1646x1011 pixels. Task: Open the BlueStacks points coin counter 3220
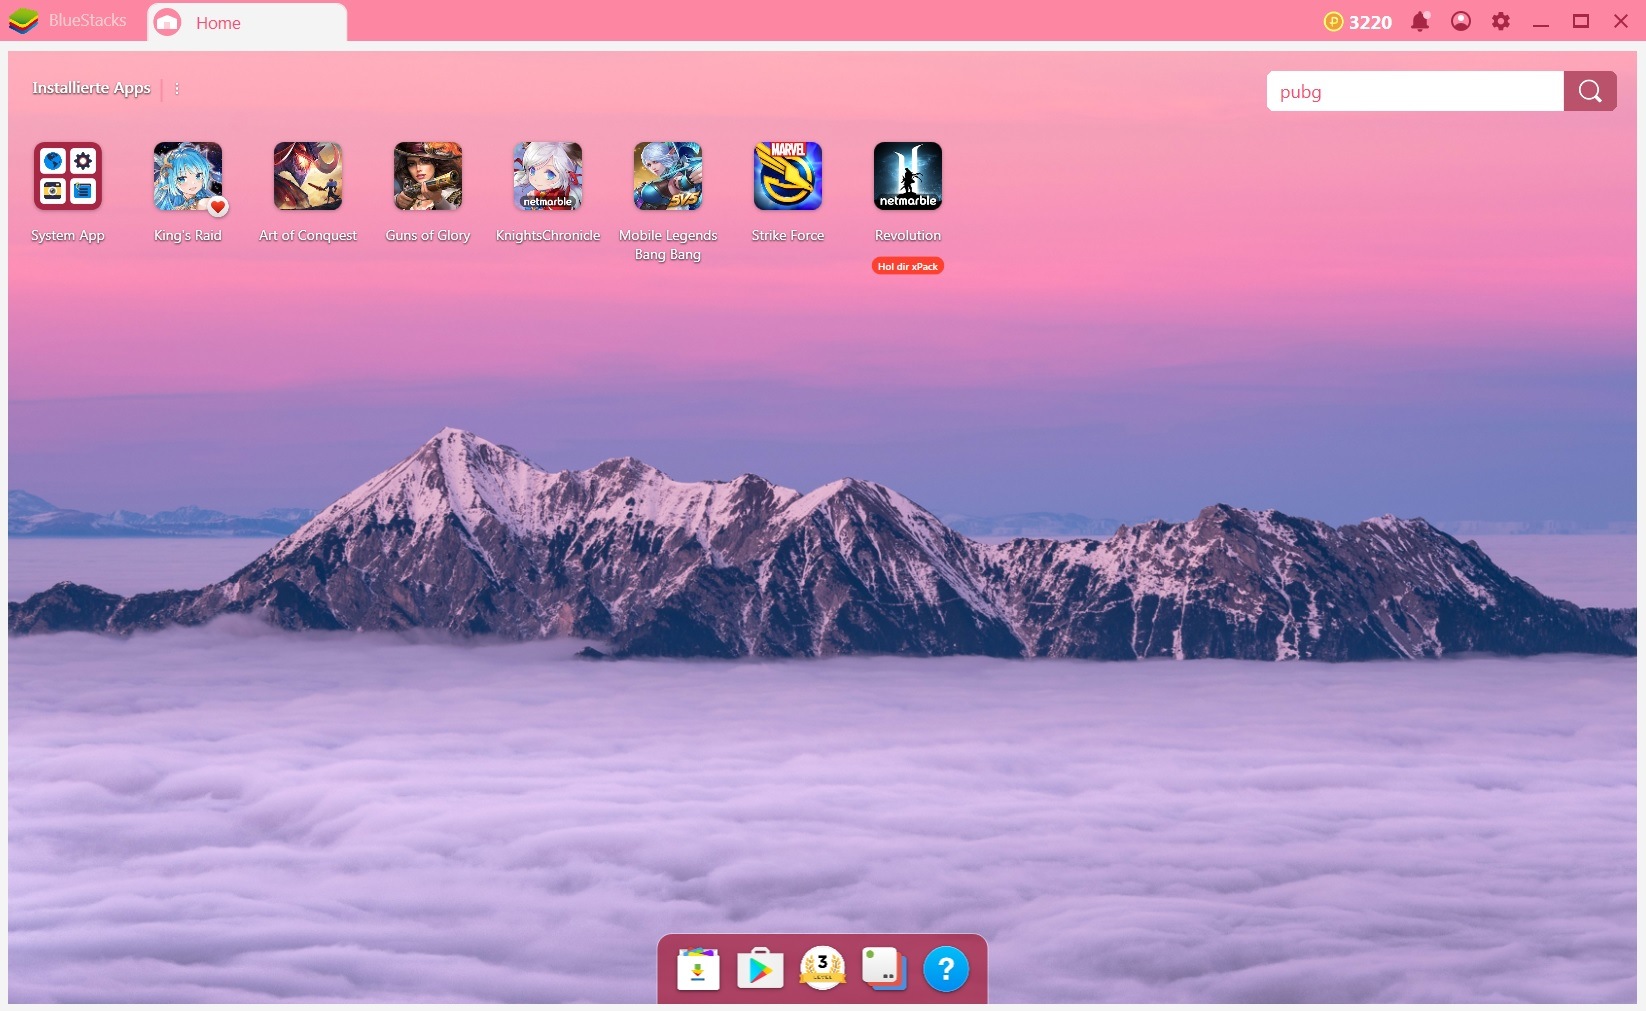pyautogui.click(x=1357, y=22)
